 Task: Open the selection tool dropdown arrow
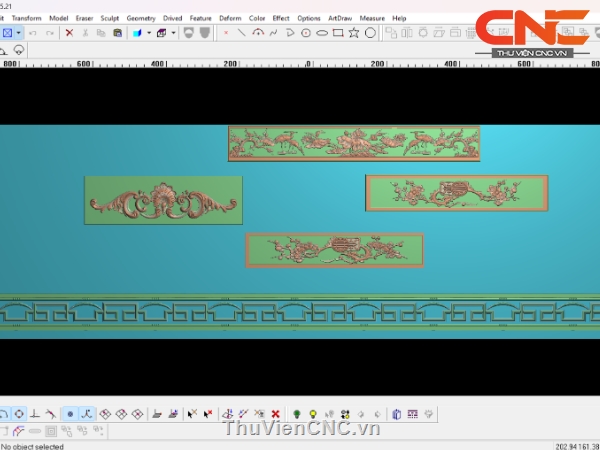point(20,33)
